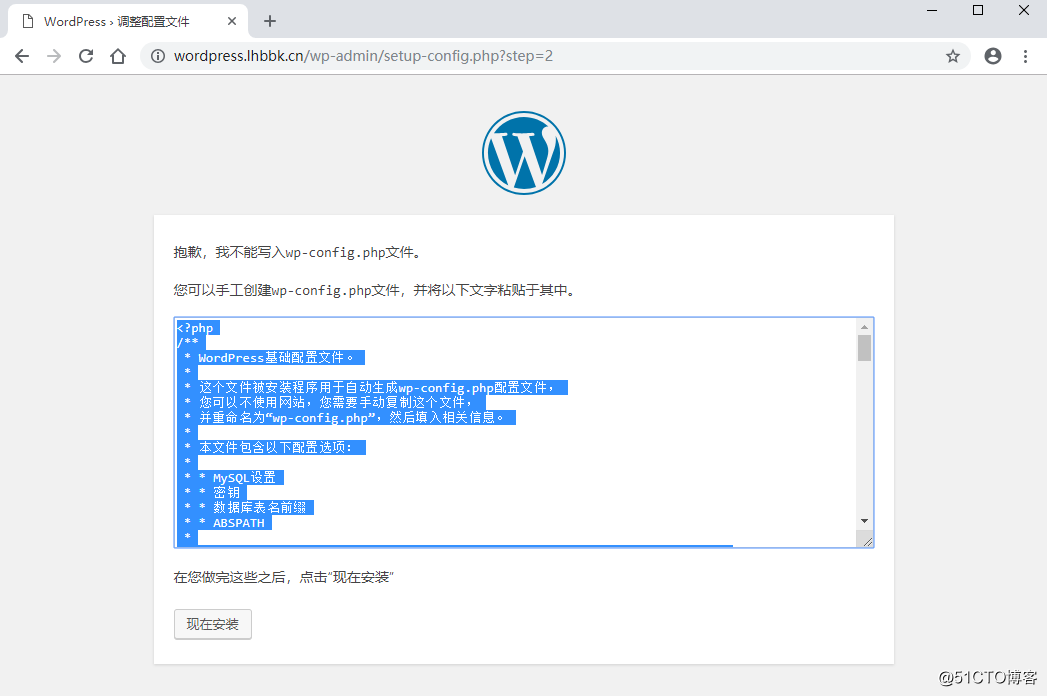View site information icon in address bar
Image resolution: width=1047 pixels, height=696 pixels.
click(x=158, y=56)
